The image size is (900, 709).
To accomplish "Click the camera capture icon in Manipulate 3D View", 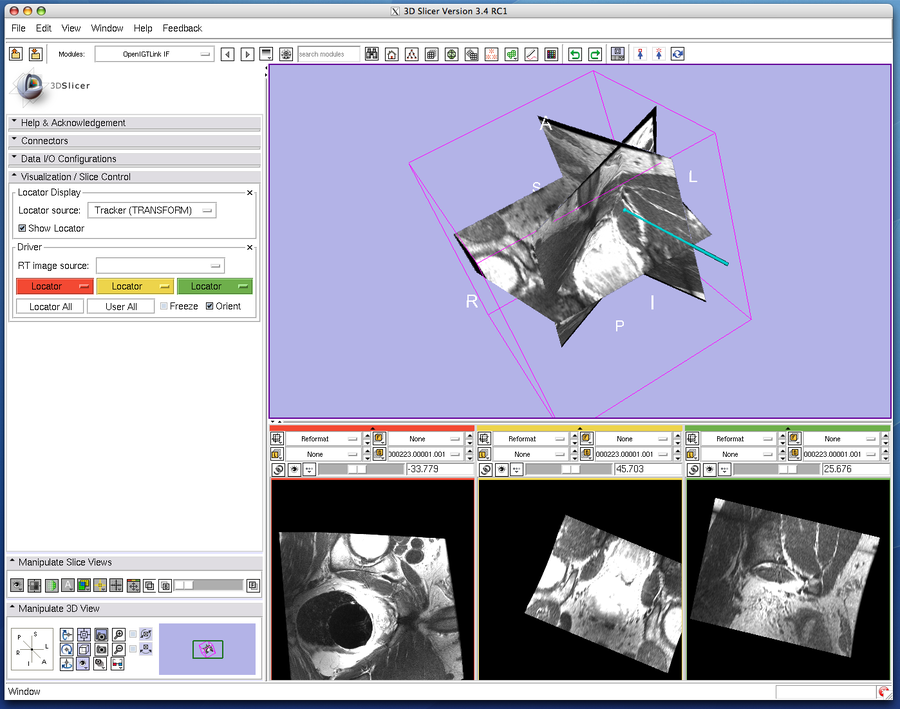I will [x=101, y=648].
